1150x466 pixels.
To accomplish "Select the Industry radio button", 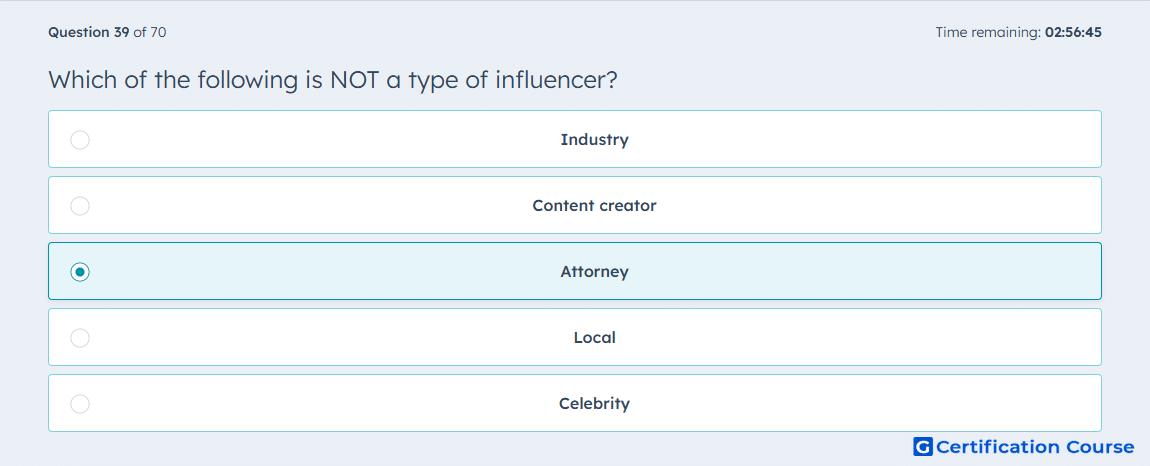I will point(80,139).
